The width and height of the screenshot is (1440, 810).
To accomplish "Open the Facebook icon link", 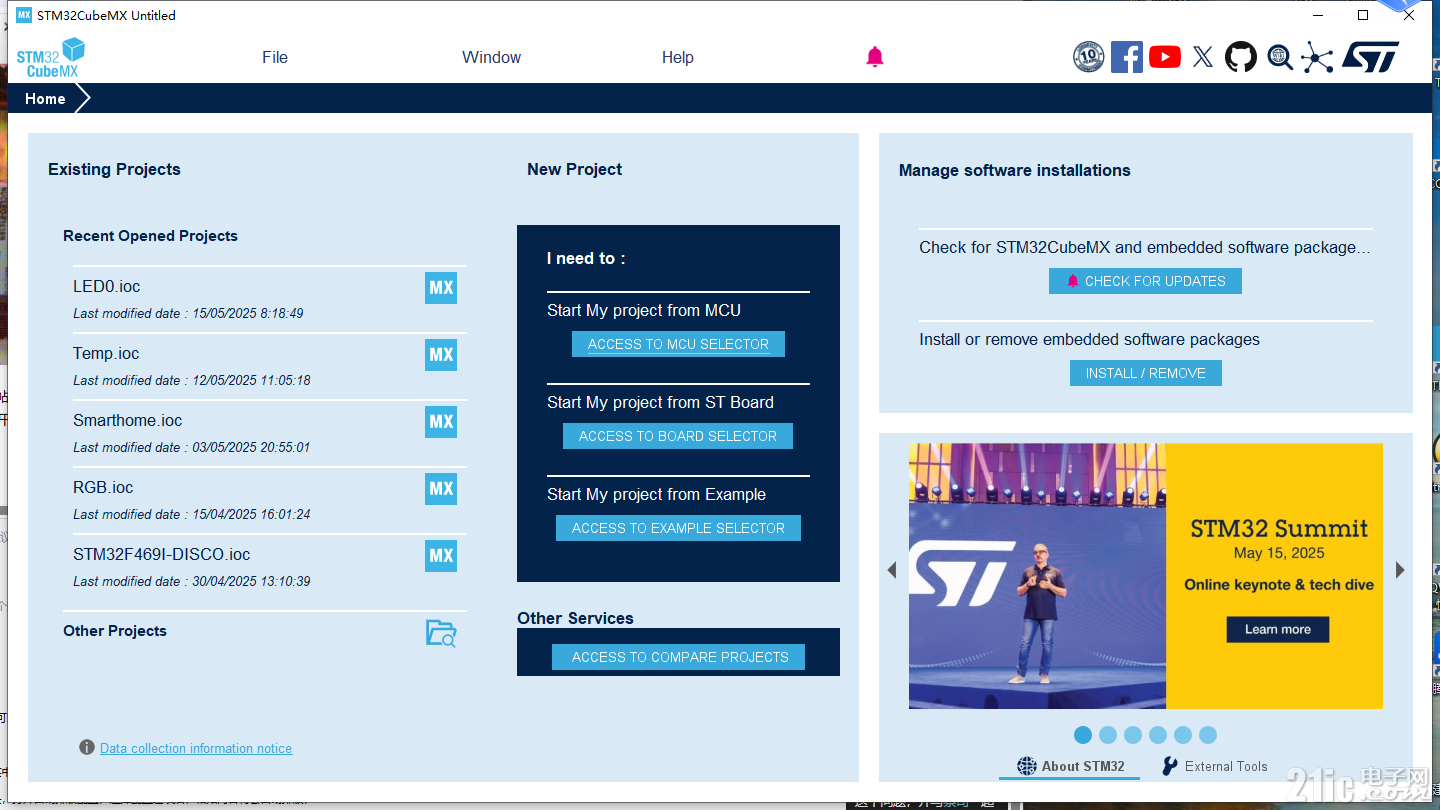I will click(x=1127, y=57).
